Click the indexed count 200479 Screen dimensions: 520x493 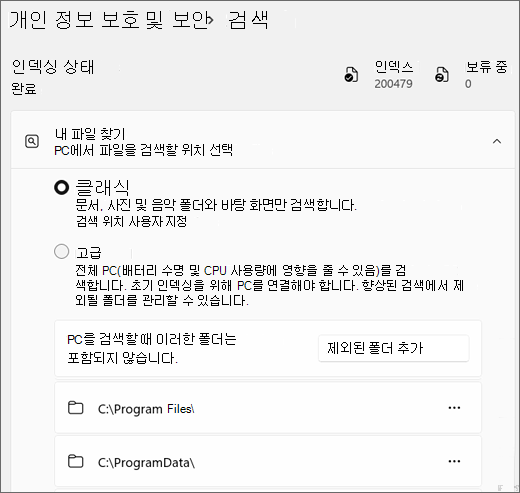[x=393, y=84]
